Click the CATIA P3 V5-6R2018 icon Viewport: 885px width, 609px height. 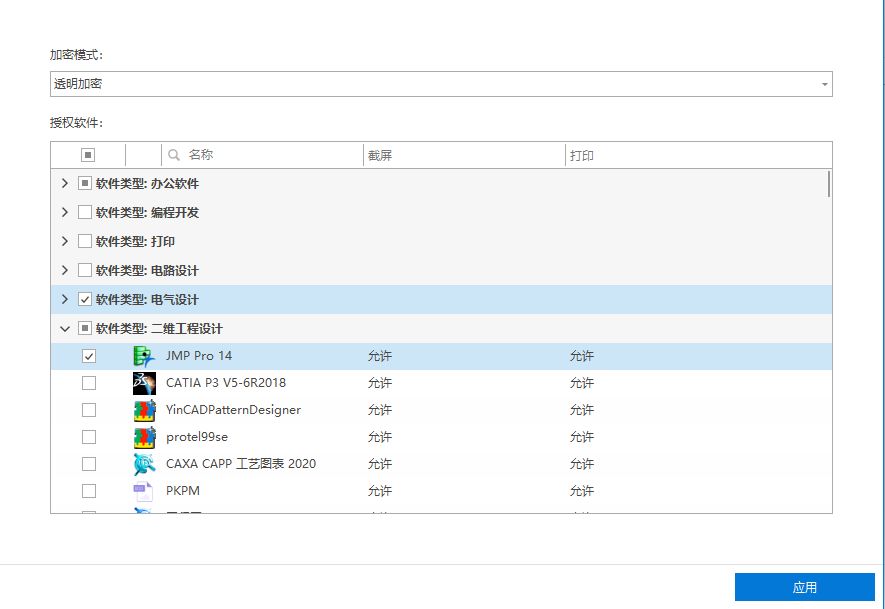click(x=144, y=383)
